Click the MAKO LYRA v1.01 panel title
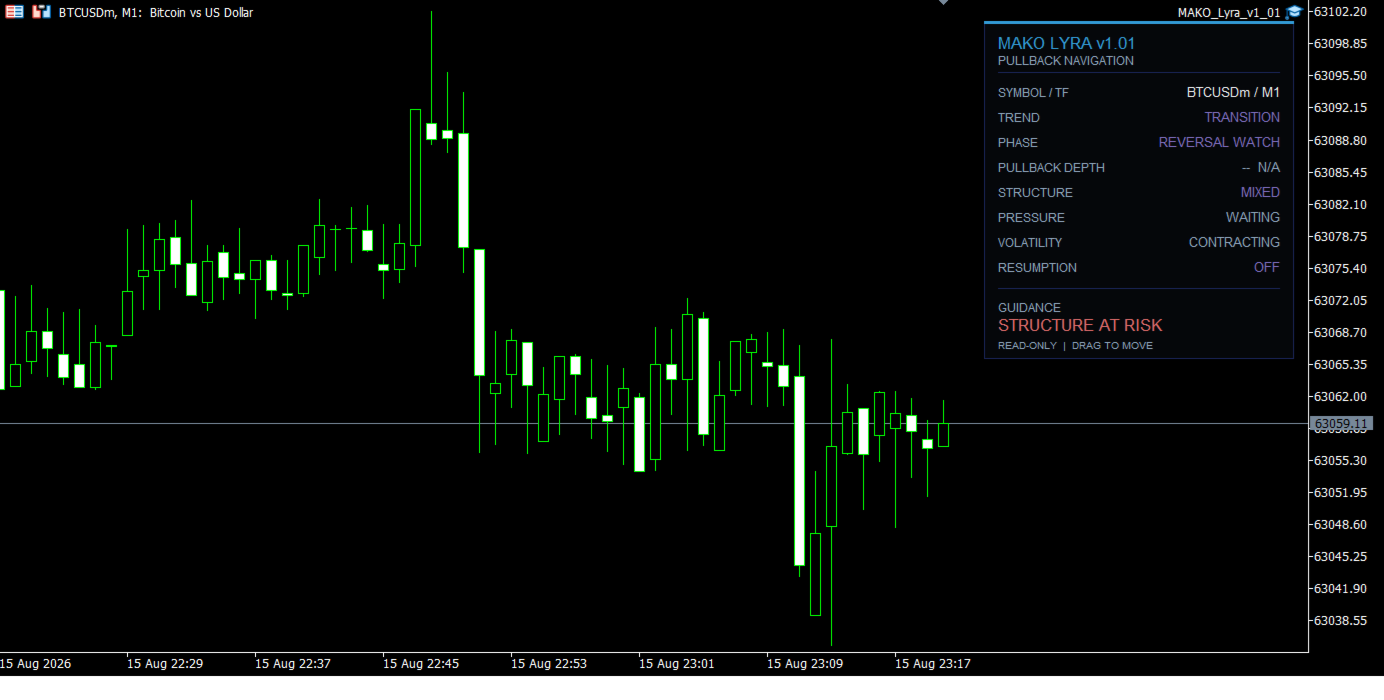 click(x=1066, y=43)
